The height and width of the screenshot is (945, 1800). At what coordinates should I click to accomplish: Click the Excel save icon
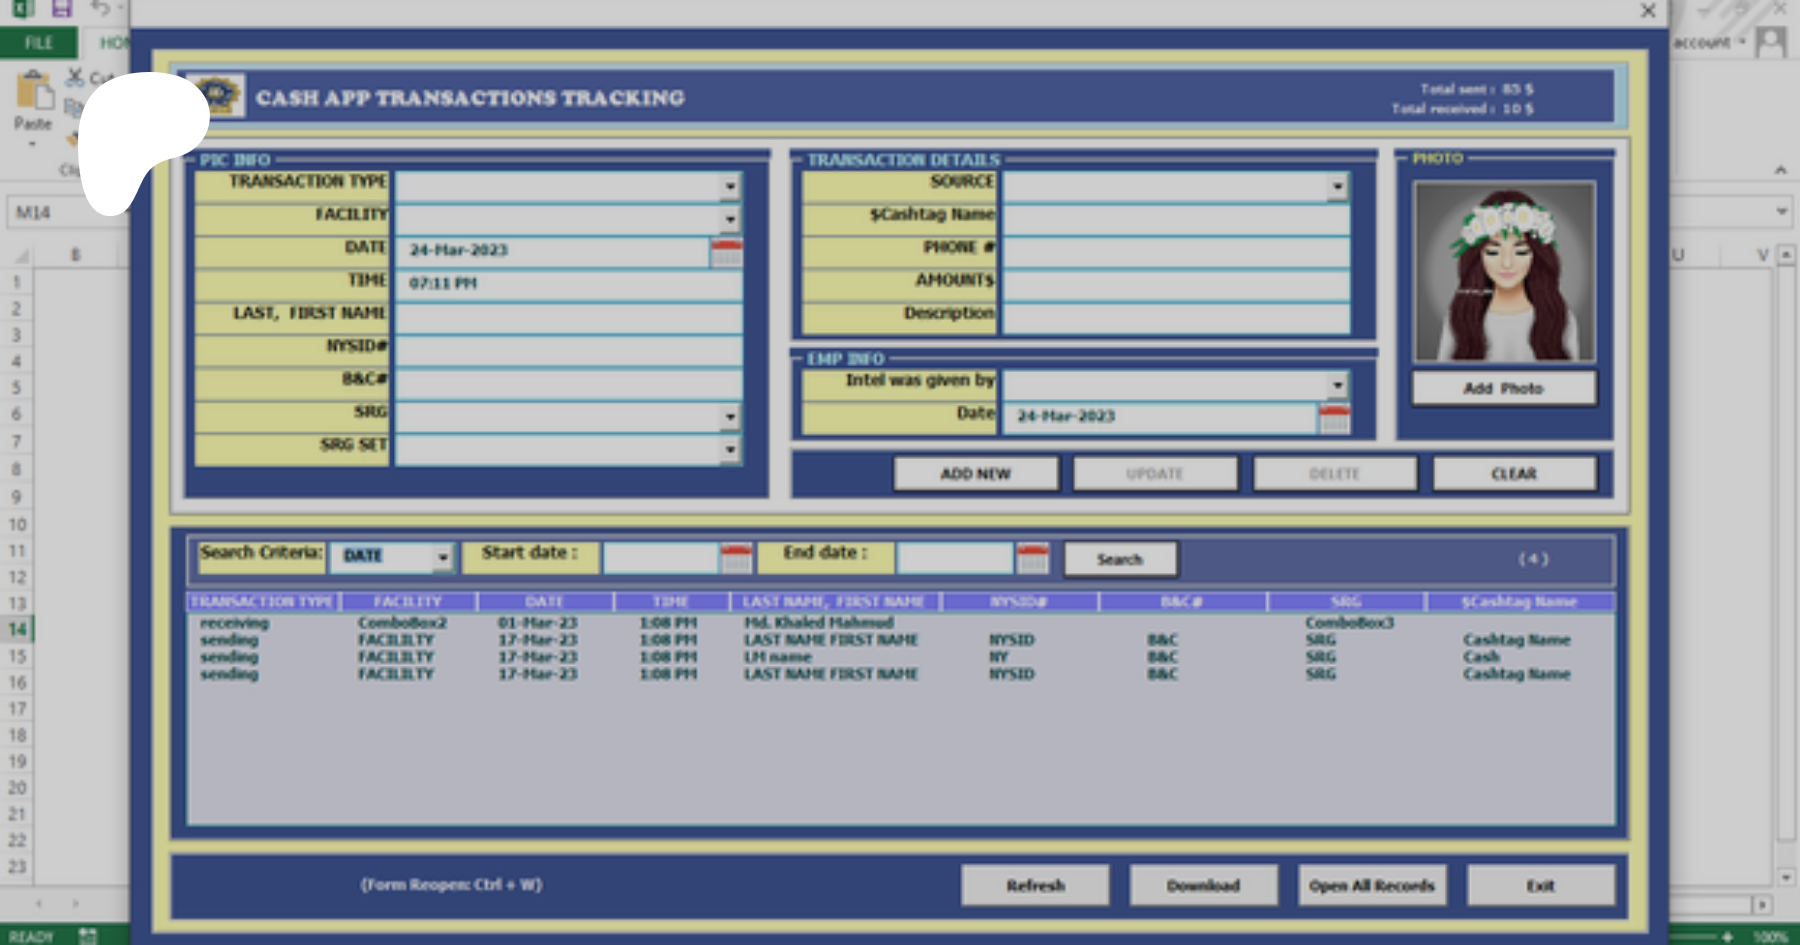[x=62, y=9]
